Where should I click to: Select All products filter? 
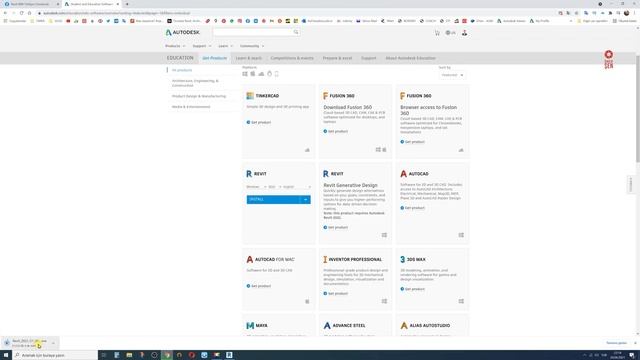pos(182,70)
